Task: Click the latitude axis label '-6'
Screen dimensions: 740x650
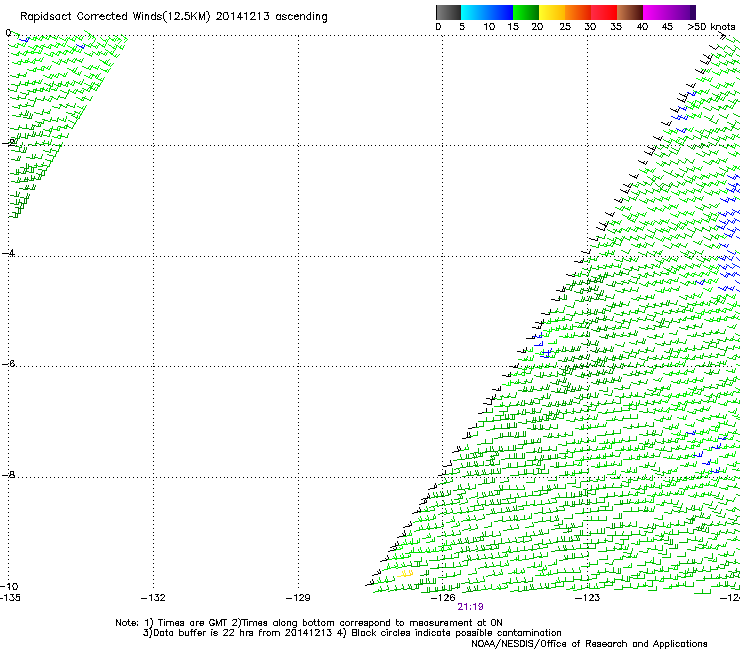Action: [8, 363]
